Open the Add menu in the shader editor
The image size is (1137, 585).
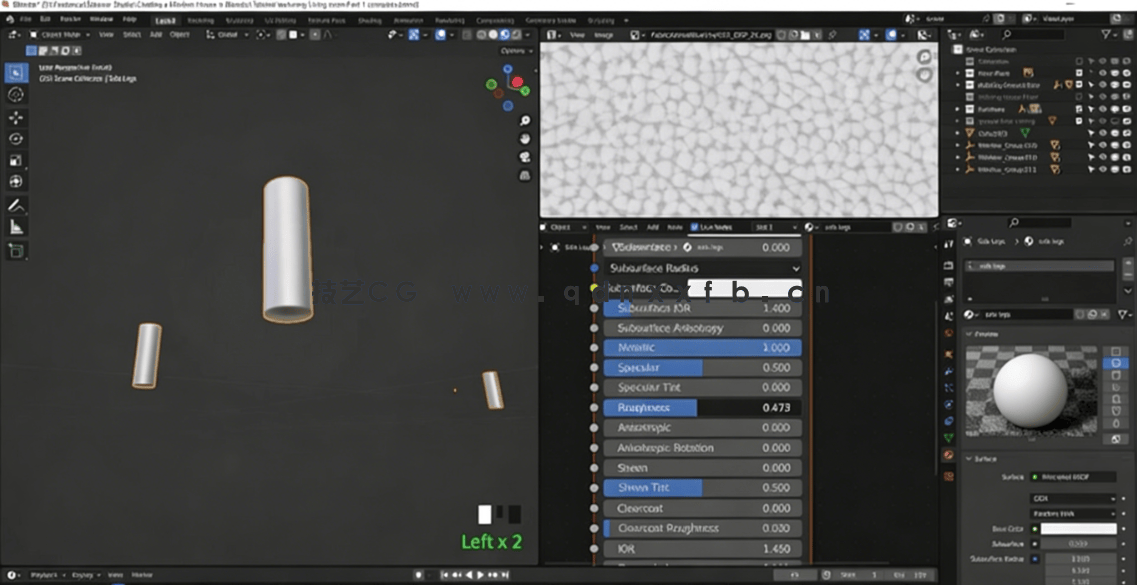click(652, 227)
